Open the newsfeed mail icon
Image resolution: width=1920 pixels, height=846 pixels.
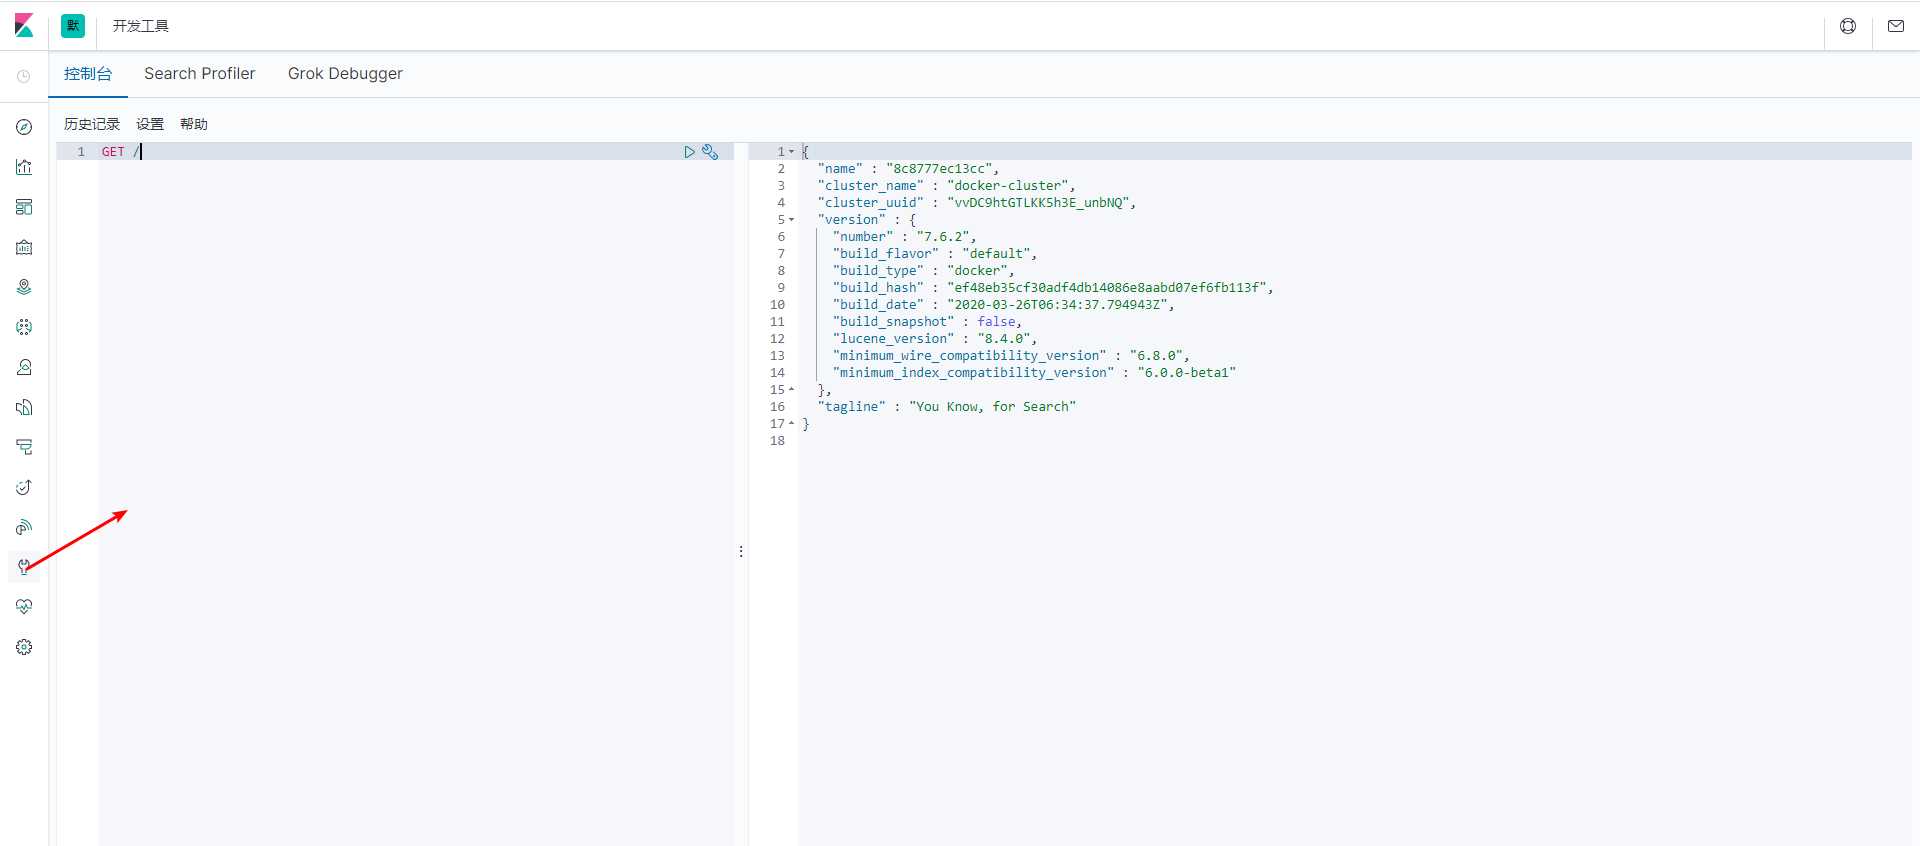1896,26
